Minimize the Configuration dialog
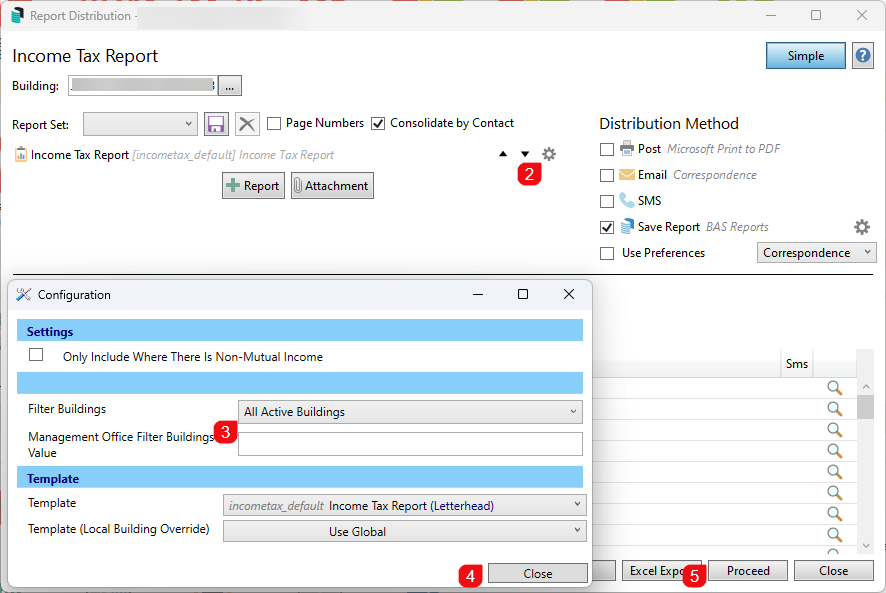Screen dimensions: 886x593 tap(478, 294)
